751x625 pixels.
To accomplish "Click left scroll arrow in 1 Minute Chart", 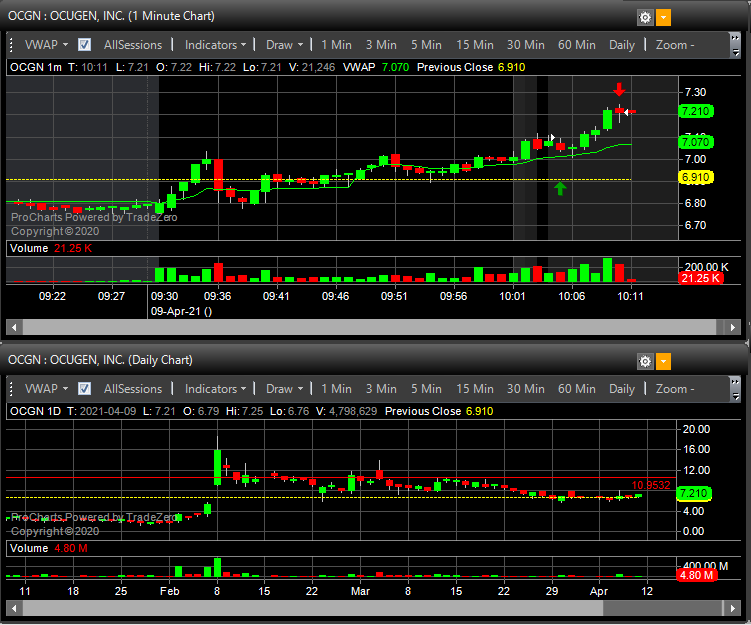I will [x=14, y=328].
